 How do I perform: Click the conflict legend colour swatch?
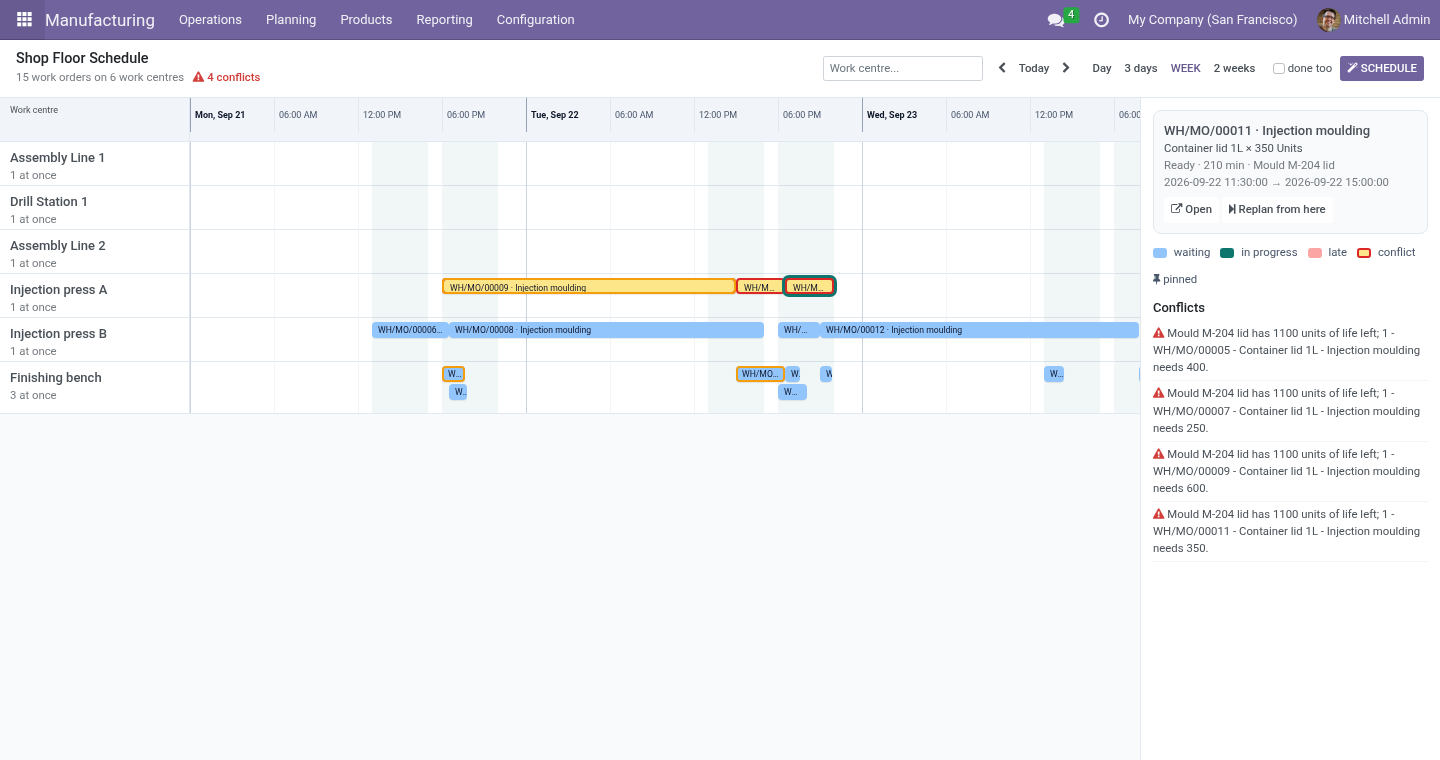[x=1364, y=253]
